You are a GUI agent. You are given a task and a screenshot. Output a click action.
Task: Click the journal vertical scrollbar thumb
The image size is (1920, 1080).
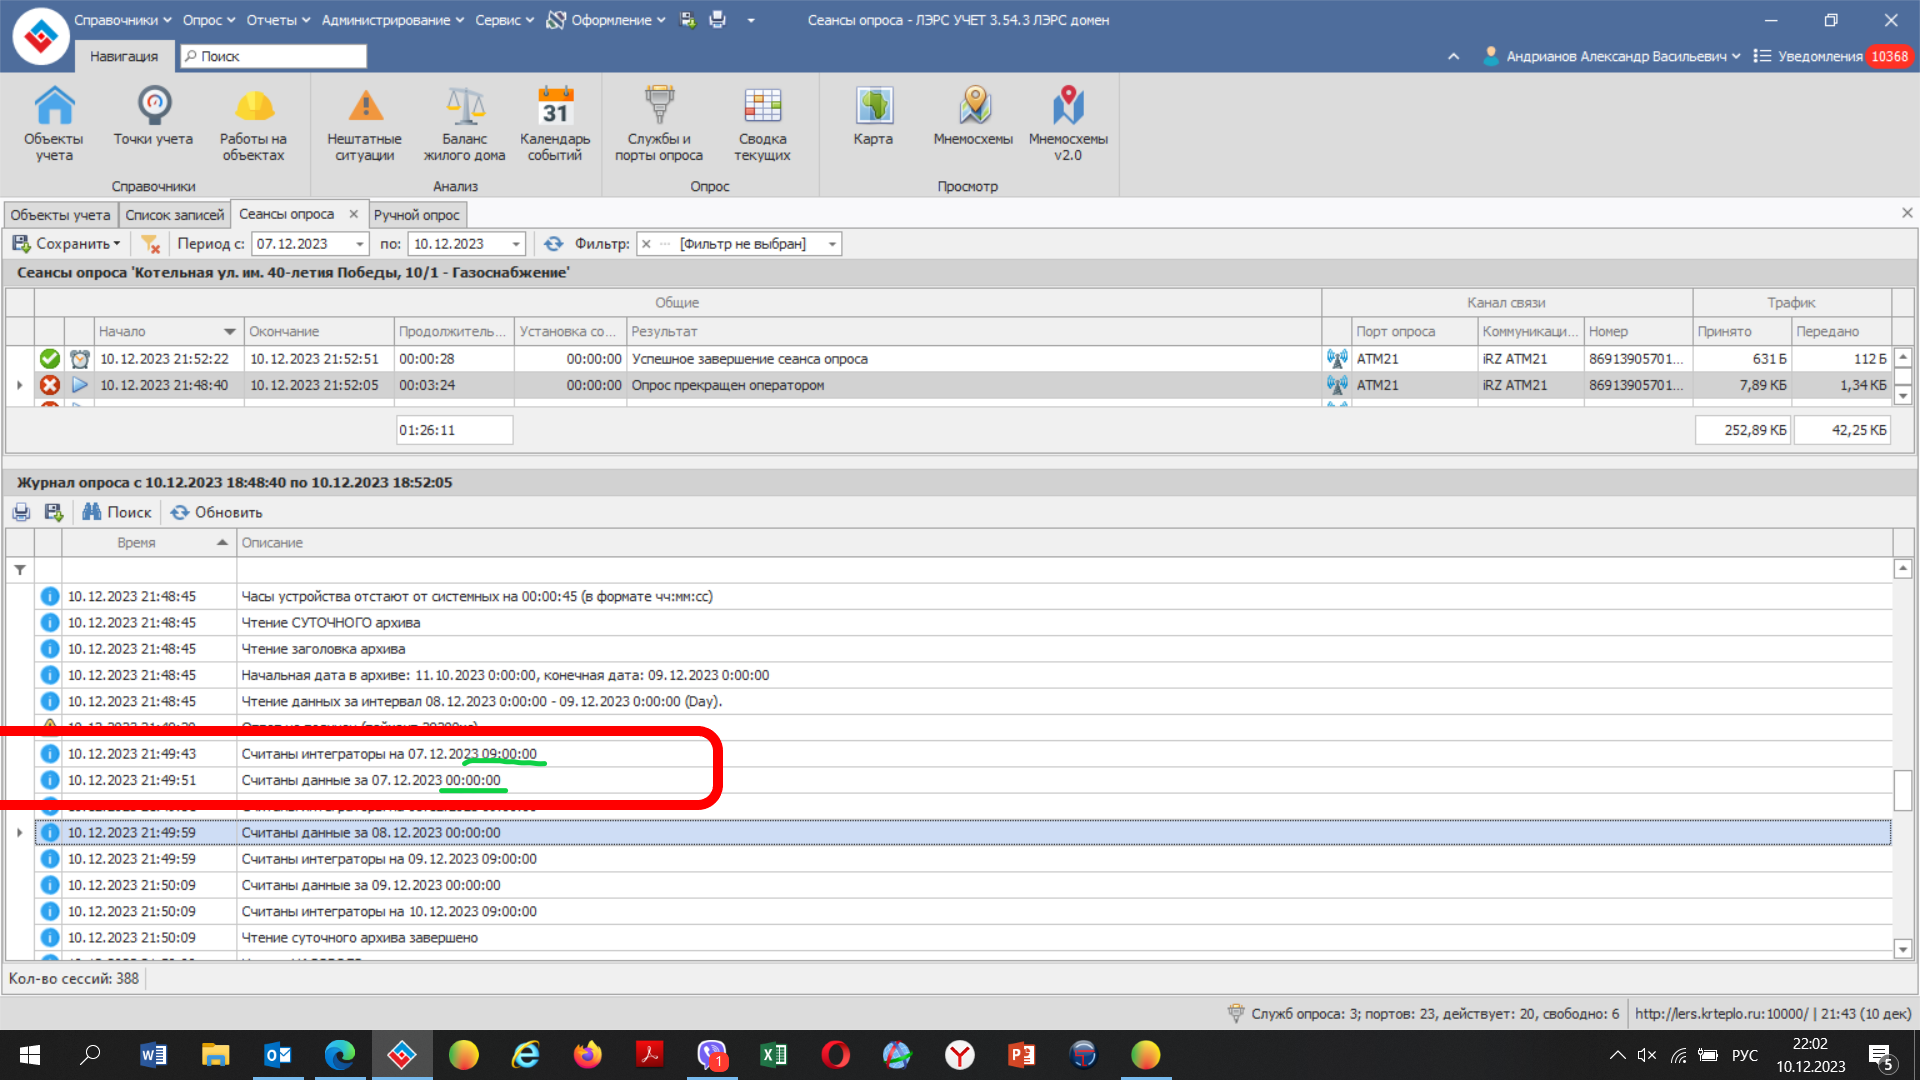pyautogui.click(x=1903, y=790)
